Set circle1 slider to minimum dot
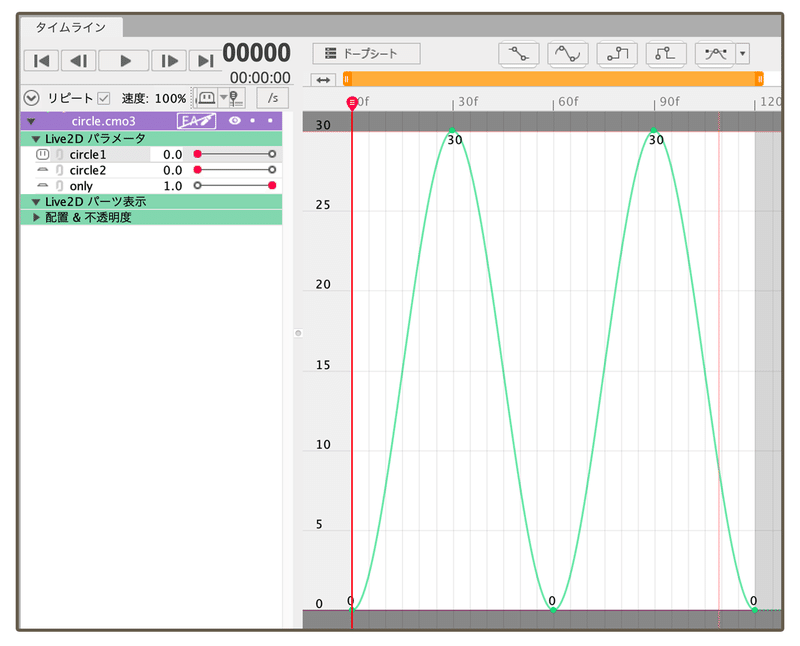Image resolution: width=800 pixels, height=646 pixels. click(197, 154)
